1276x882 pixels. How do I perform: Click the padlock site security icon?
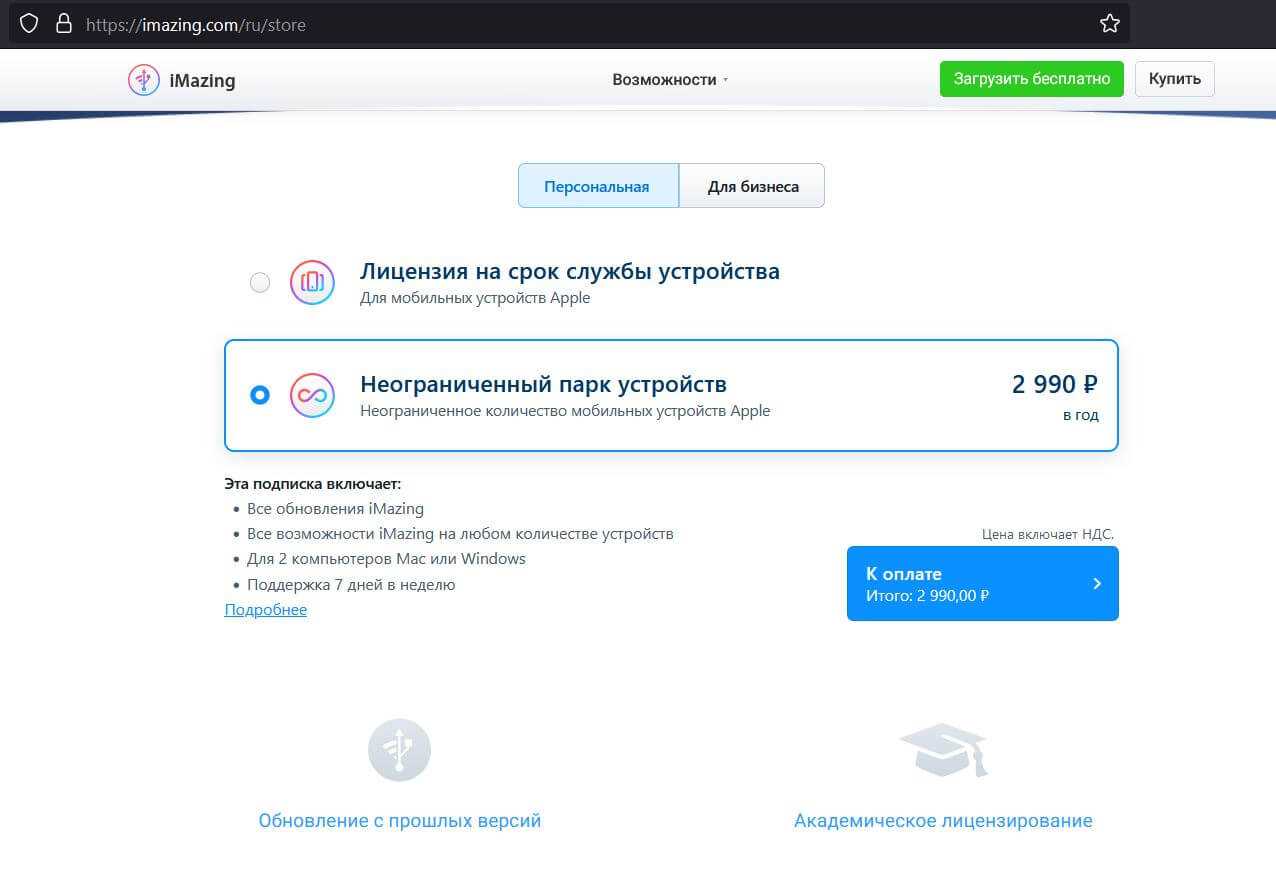coord(64,24)
